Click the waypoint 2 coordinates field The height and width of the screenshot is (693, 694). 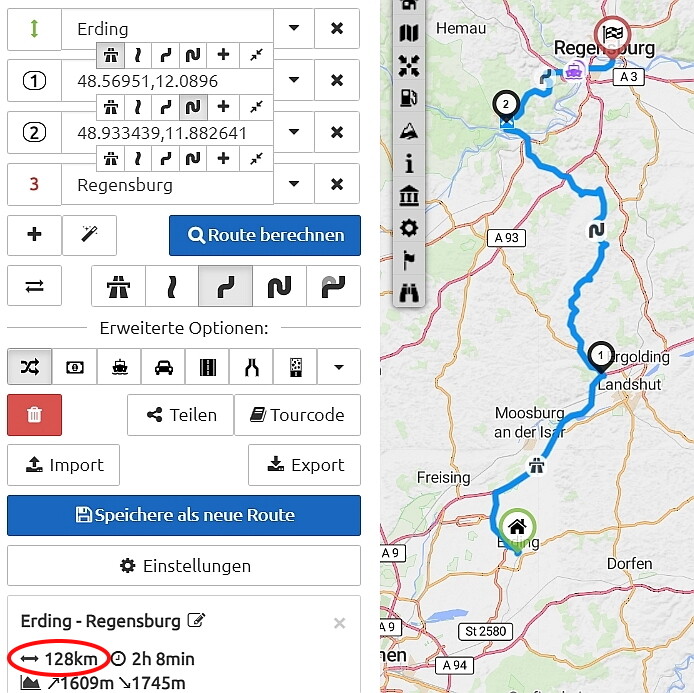(x=167, y=133)
